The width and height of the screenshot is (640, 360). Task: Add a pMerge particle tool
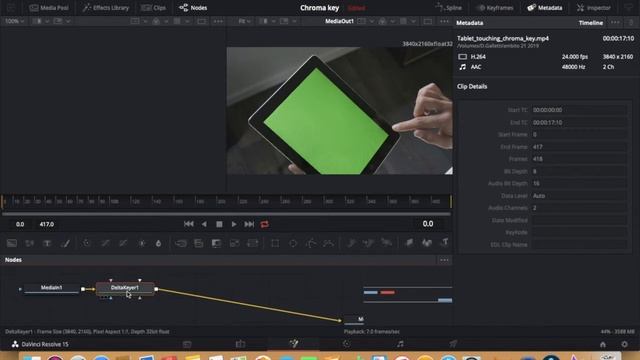(x=369, y=243)
